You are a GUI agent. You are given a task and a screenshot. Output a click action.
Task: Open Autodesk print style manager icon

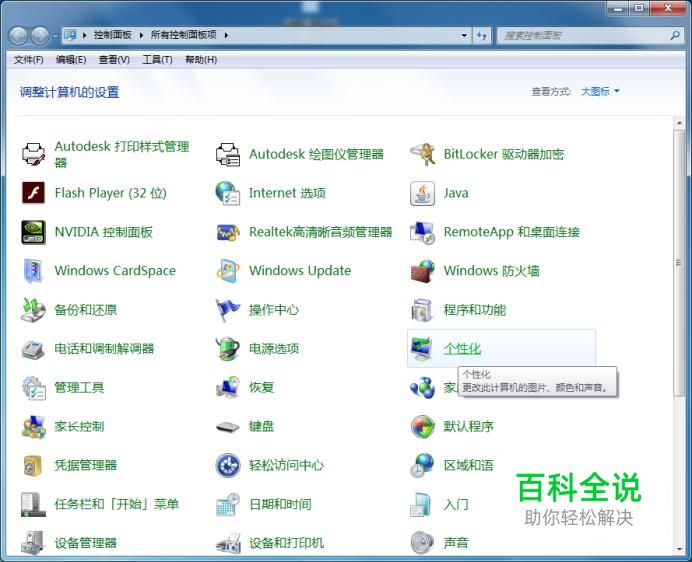(34, 154)
